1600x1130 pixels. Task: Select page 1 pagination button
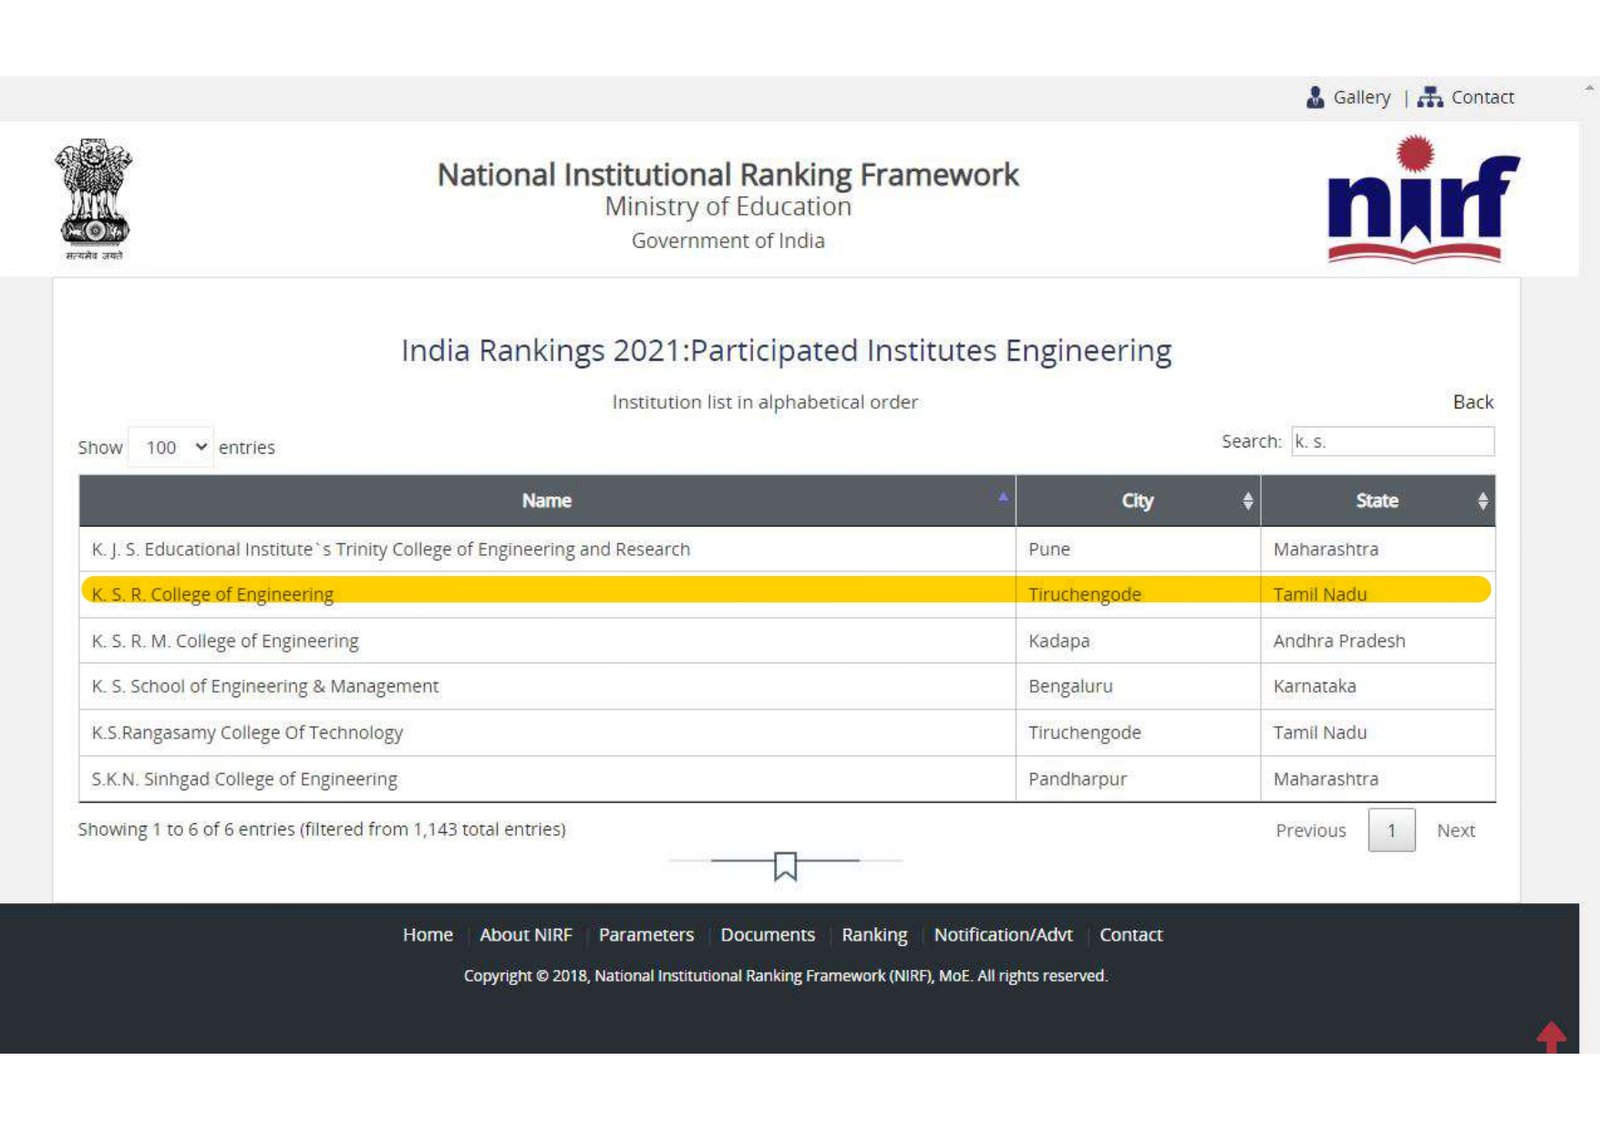[x=1391, y=831]
